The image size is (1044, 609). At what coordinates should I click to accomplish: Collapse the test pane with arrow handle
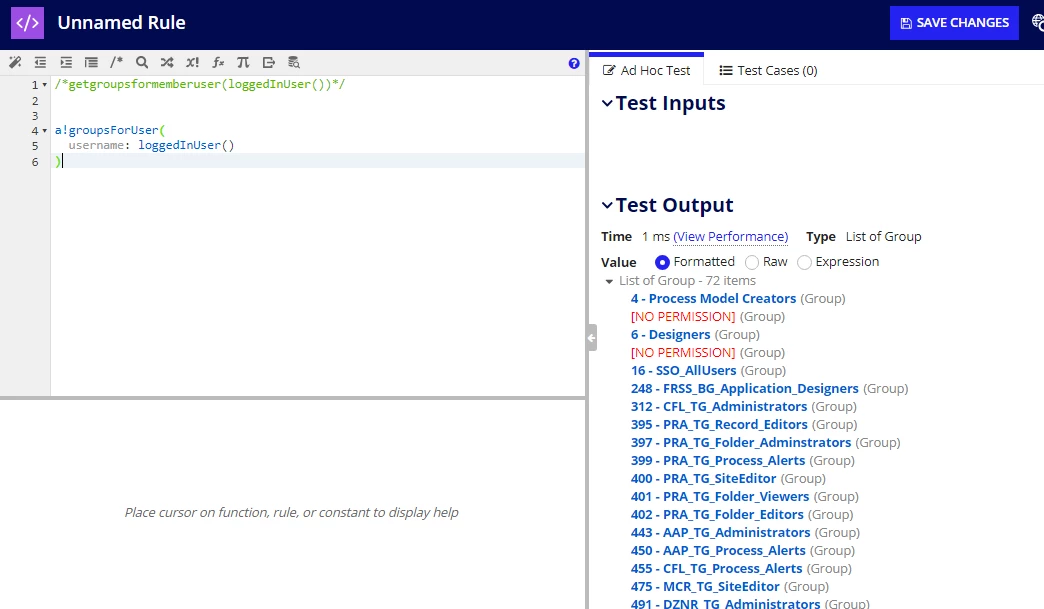(591, 337)
